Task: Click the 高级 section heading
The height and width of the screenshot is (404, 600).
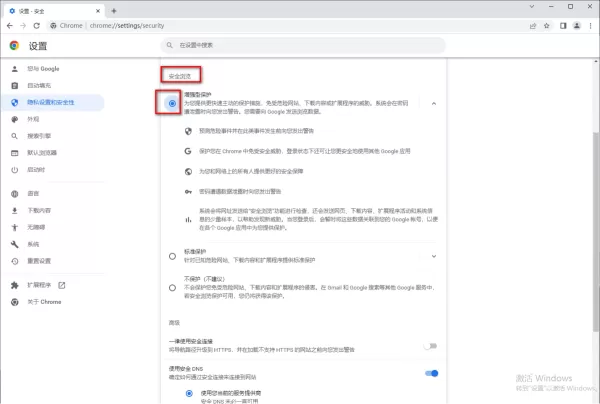Action: [x=174, y=323]
